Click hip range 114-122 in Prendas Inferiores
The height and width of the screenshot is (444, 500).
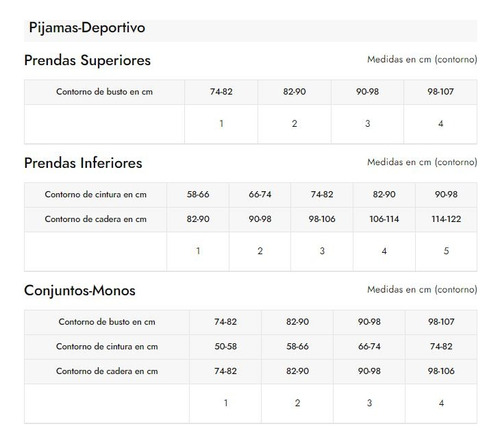click(446, 219)
